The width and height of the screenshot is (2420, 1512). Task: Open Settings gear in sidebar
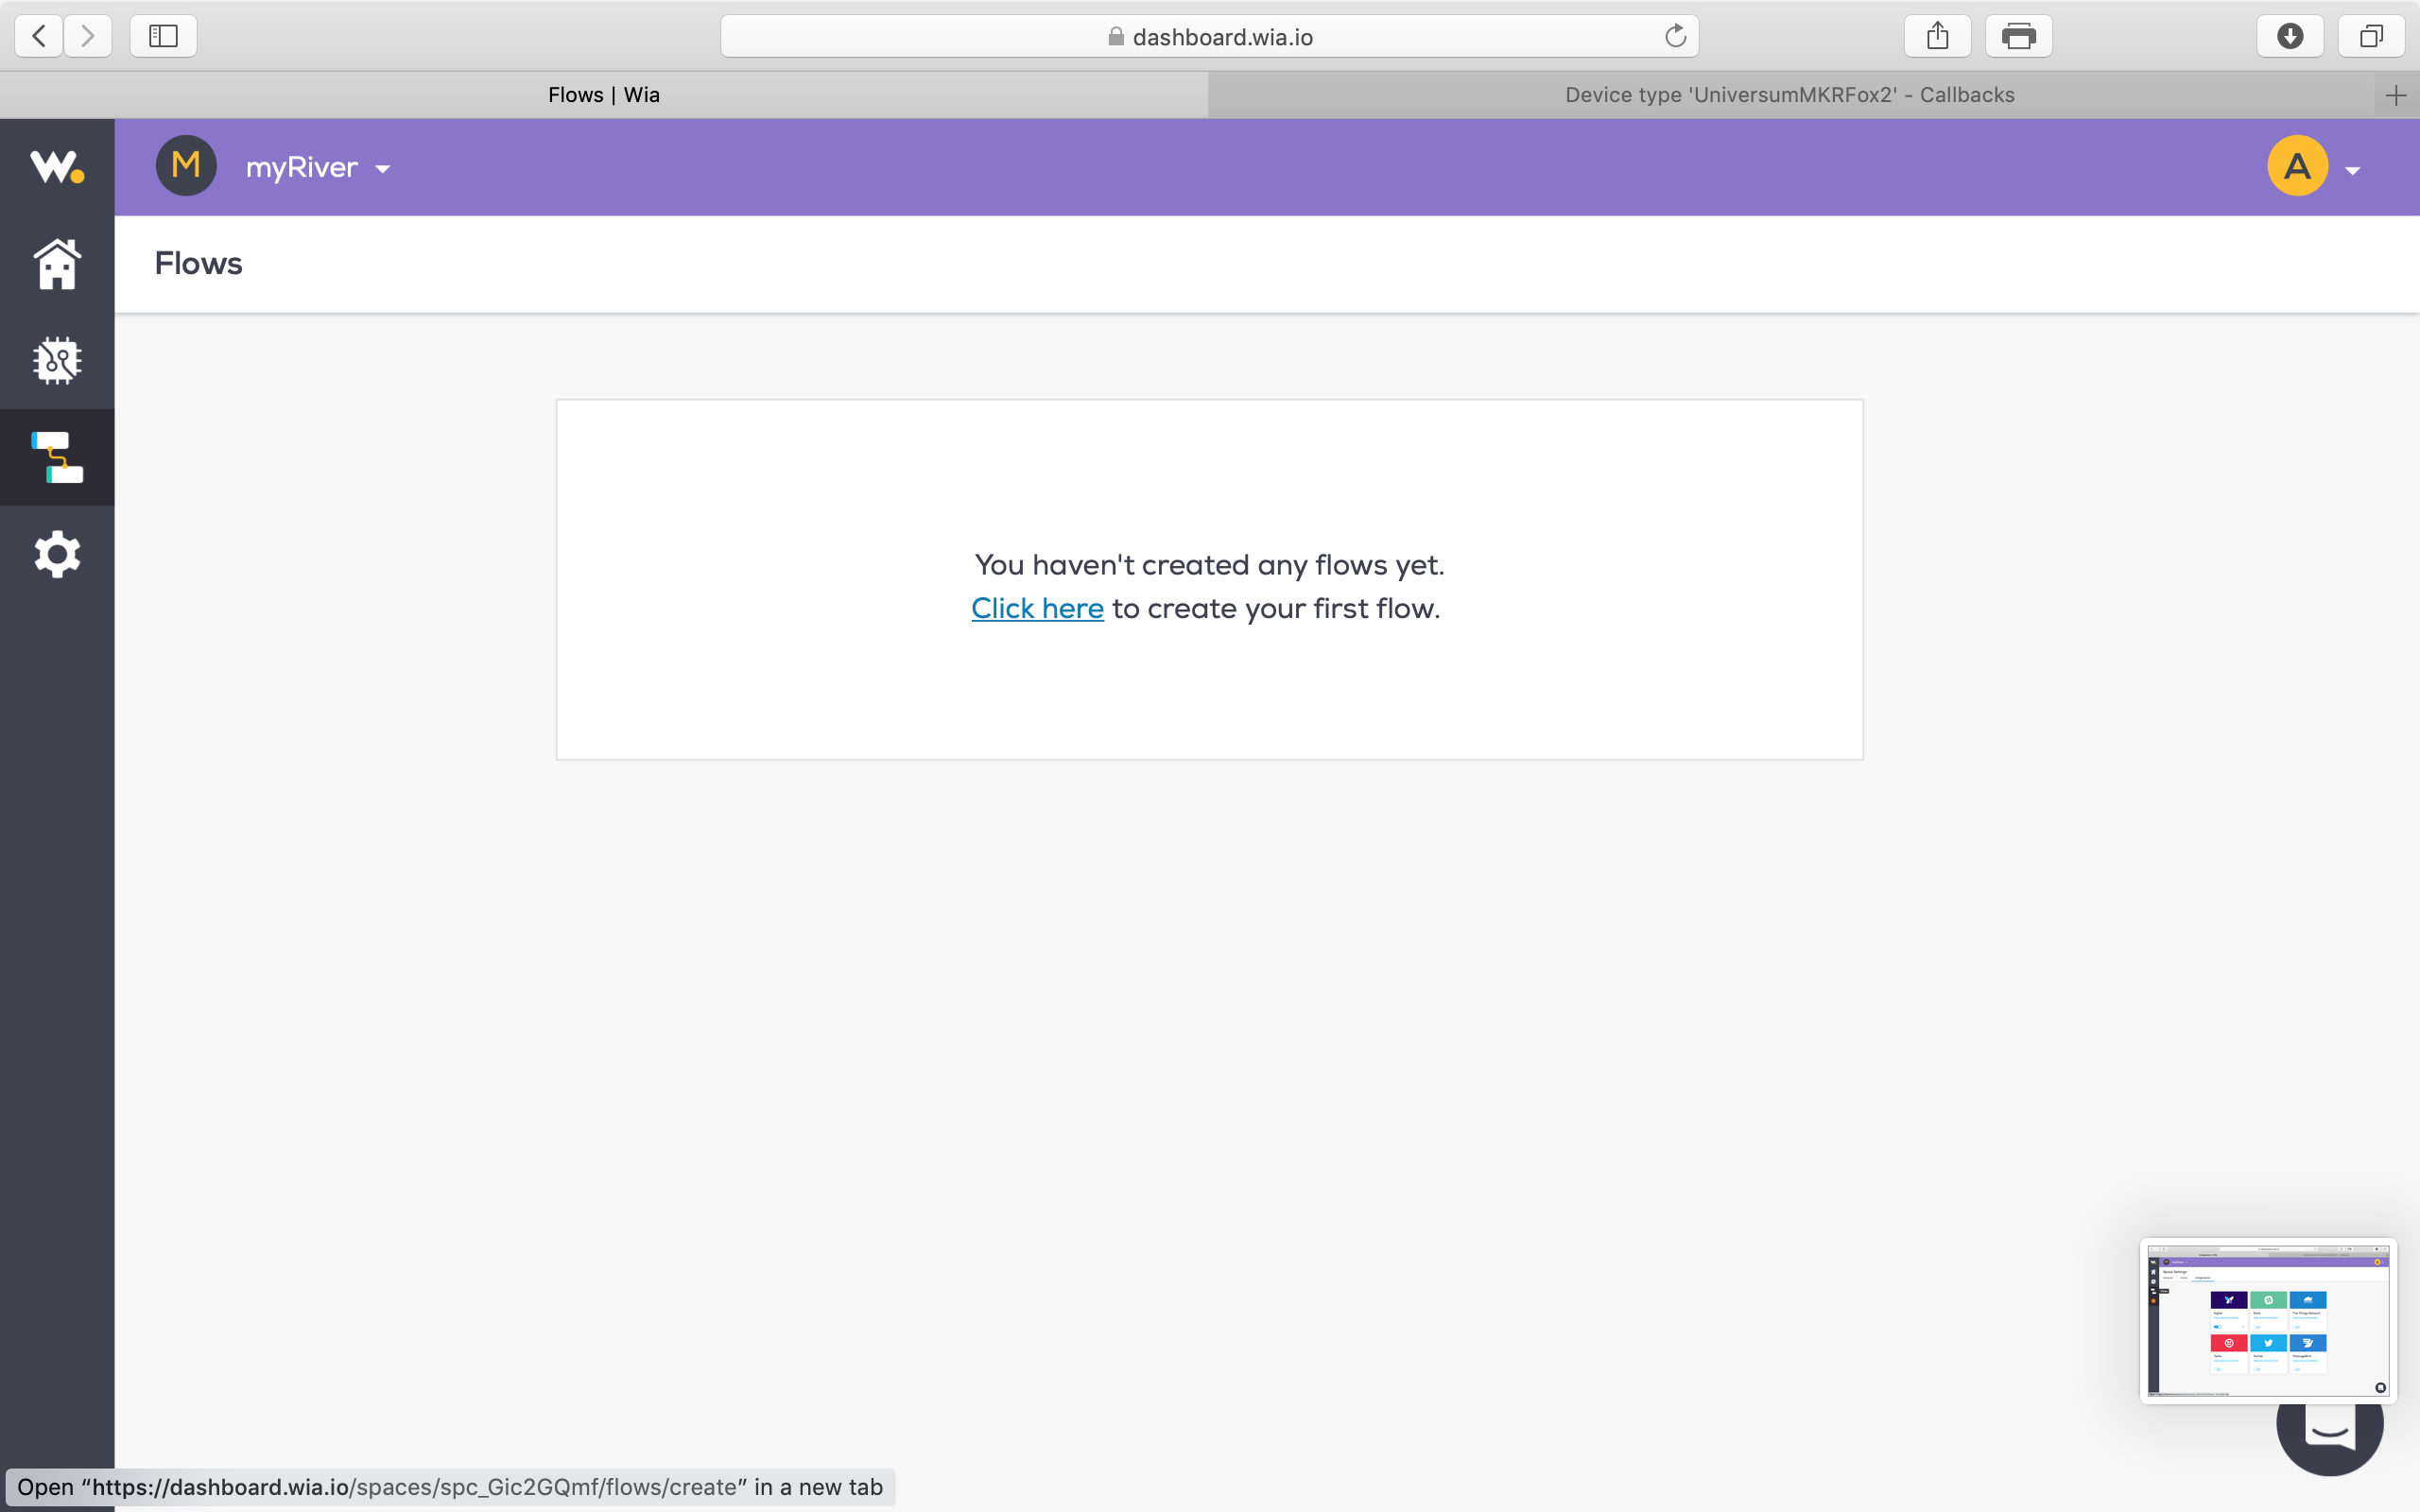click(57, 554)
